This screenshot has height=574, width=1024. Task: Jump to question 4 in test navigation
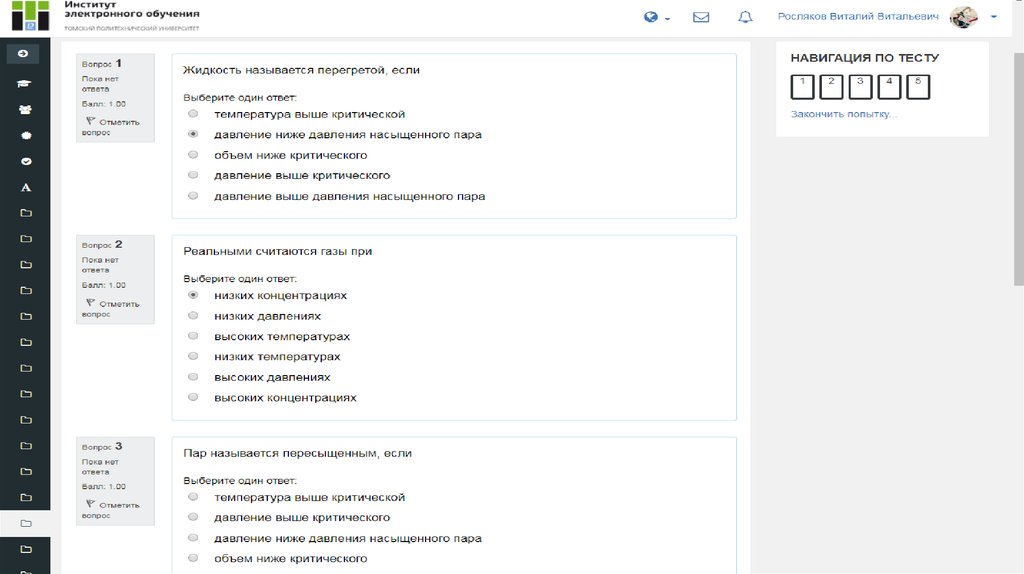pos(889,86)
